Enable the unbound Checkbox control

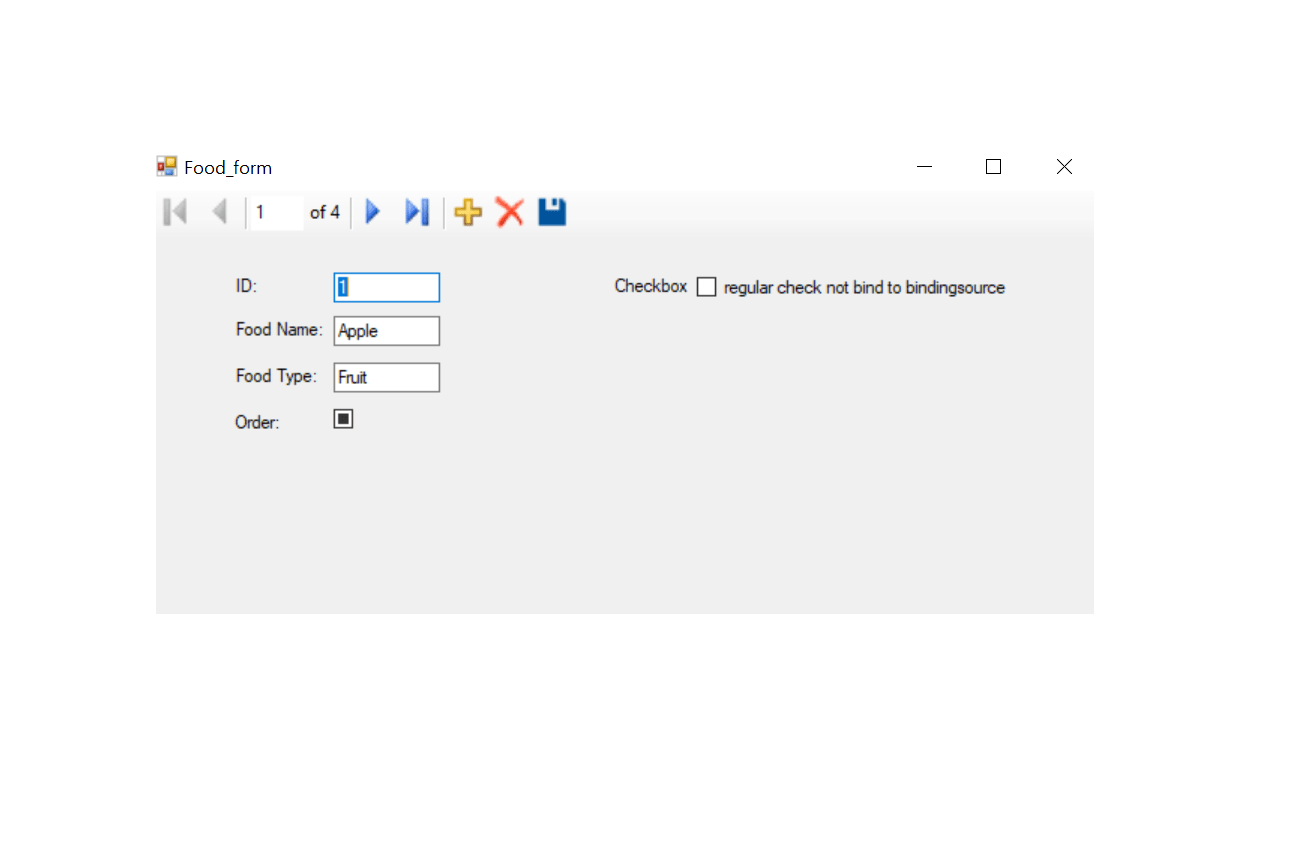pos(706,286)
